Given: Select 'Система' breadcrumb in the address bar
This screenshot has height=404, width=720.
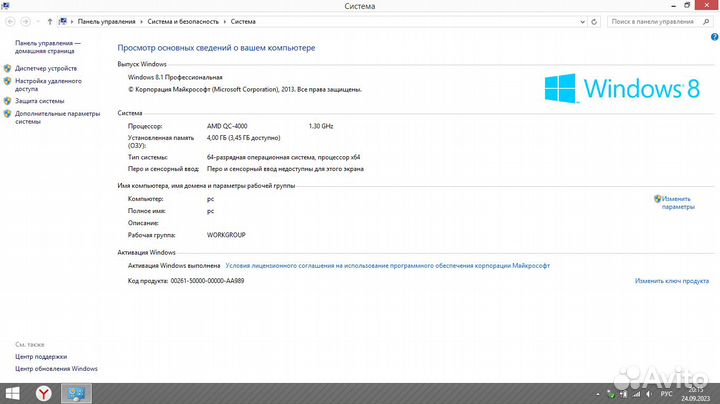Looking at the screenshot, I should (243, 22).
